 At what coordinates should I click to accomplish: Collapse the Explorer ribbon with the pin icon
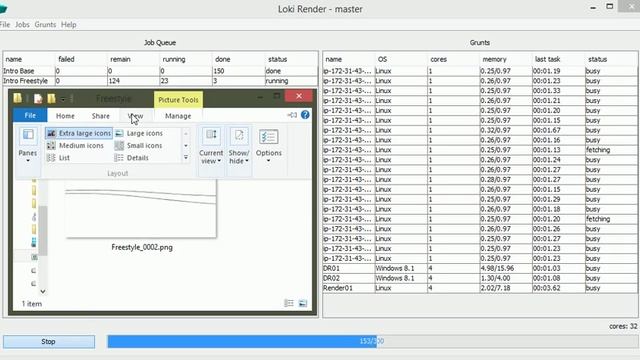(292, 115)
